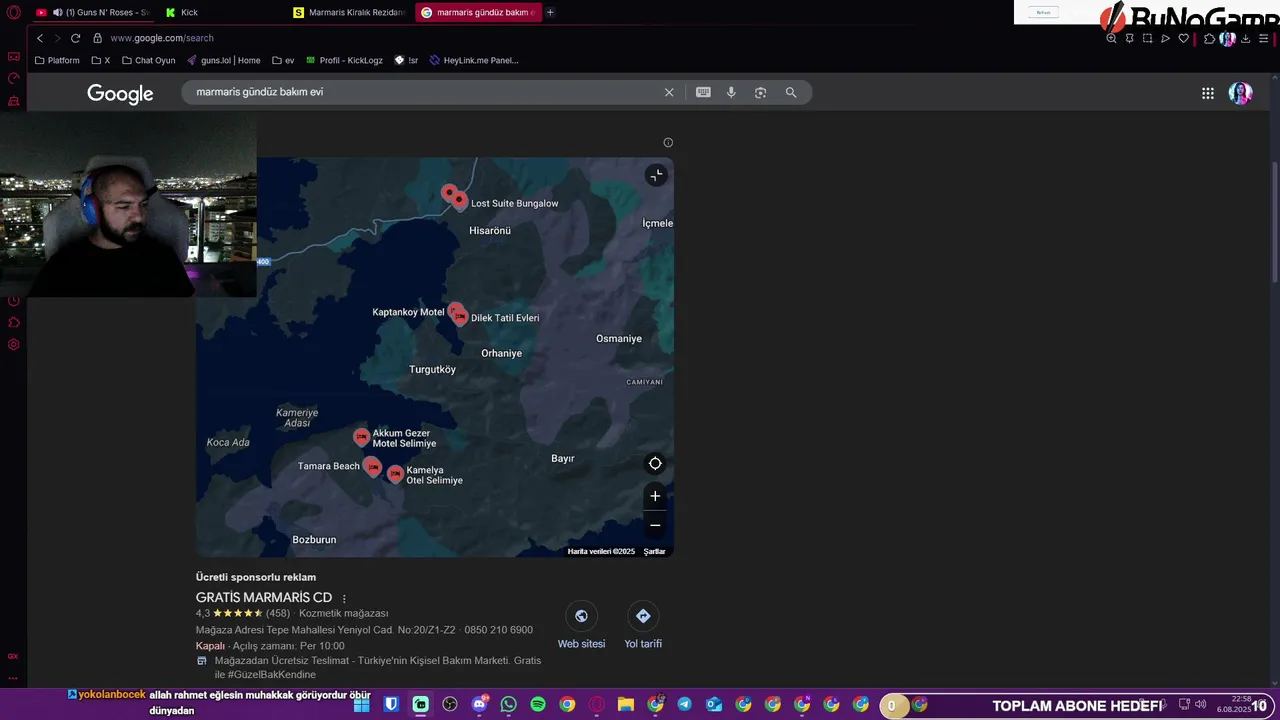This screenshot has width=1280, height=720.
Task: Mute the Guns N' Roses tab audio
Action: pyautogui.click(x=57, y=12)
